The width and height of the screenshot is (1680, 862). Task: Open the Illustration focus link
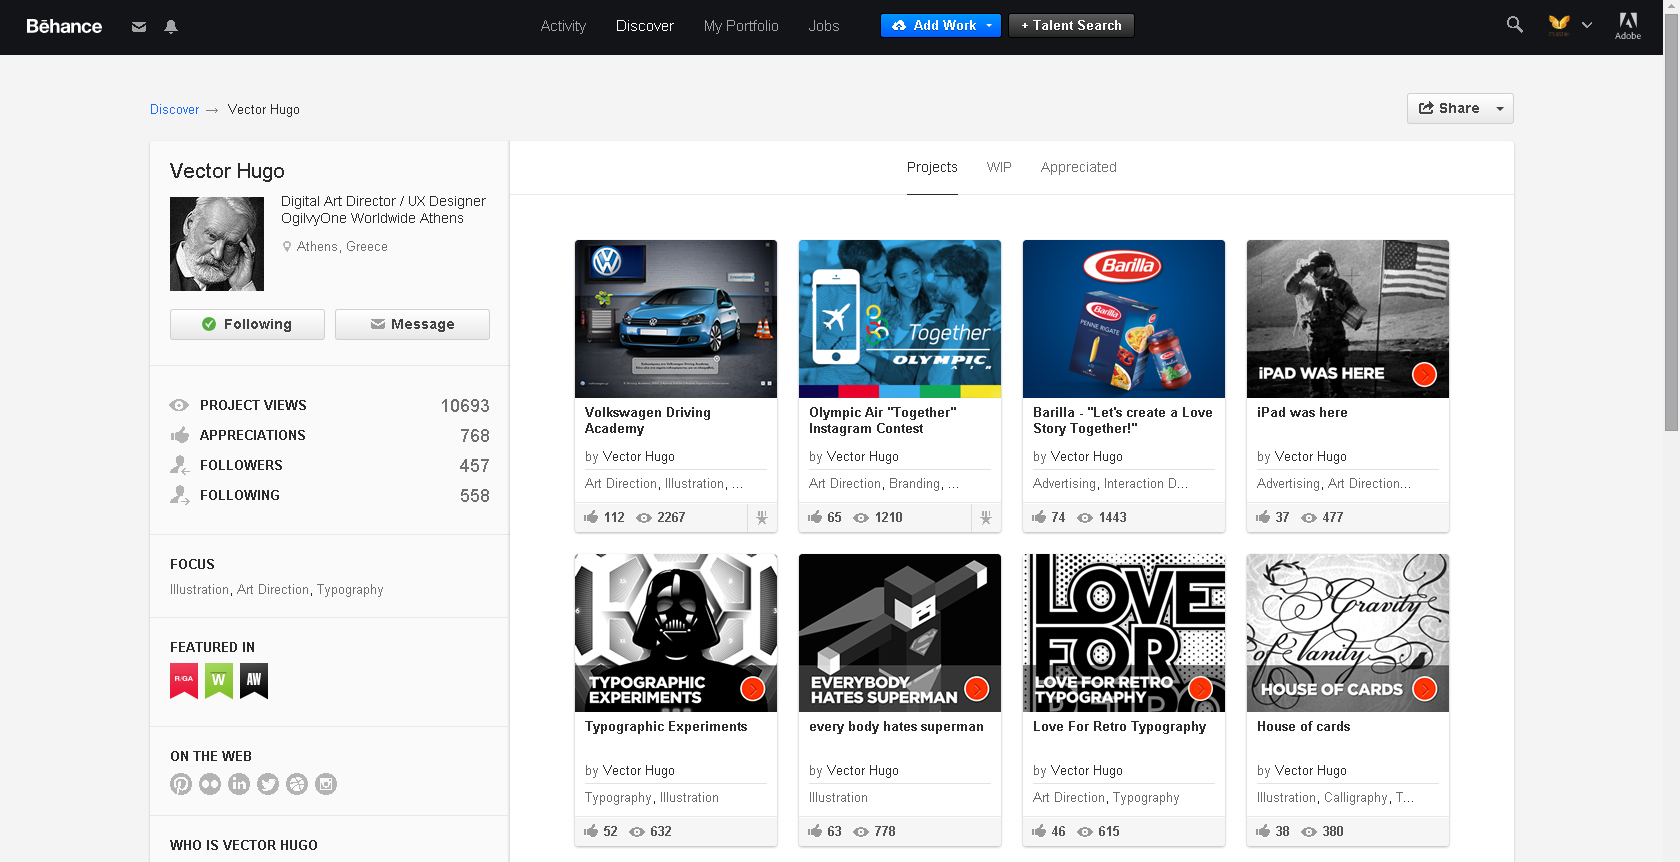point(199,590)
